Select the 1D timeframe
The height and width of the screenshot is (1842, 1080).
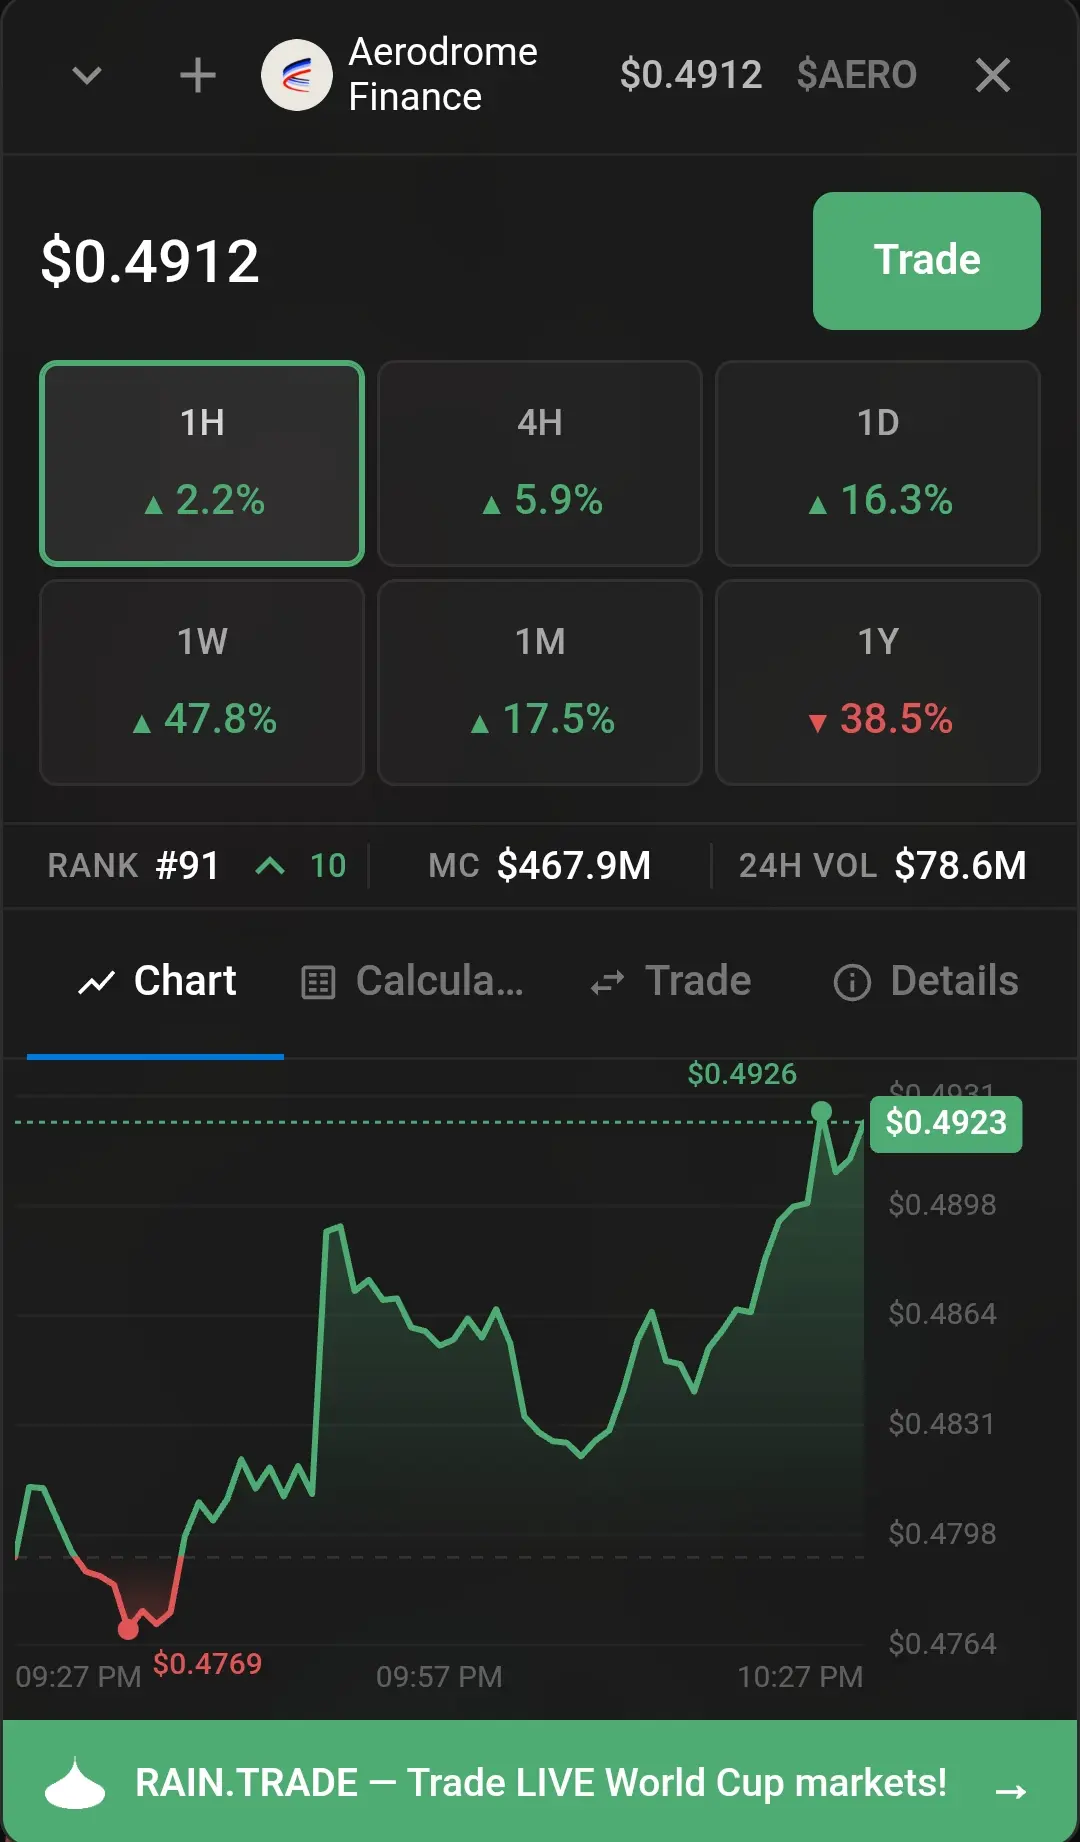pos(878,463)
